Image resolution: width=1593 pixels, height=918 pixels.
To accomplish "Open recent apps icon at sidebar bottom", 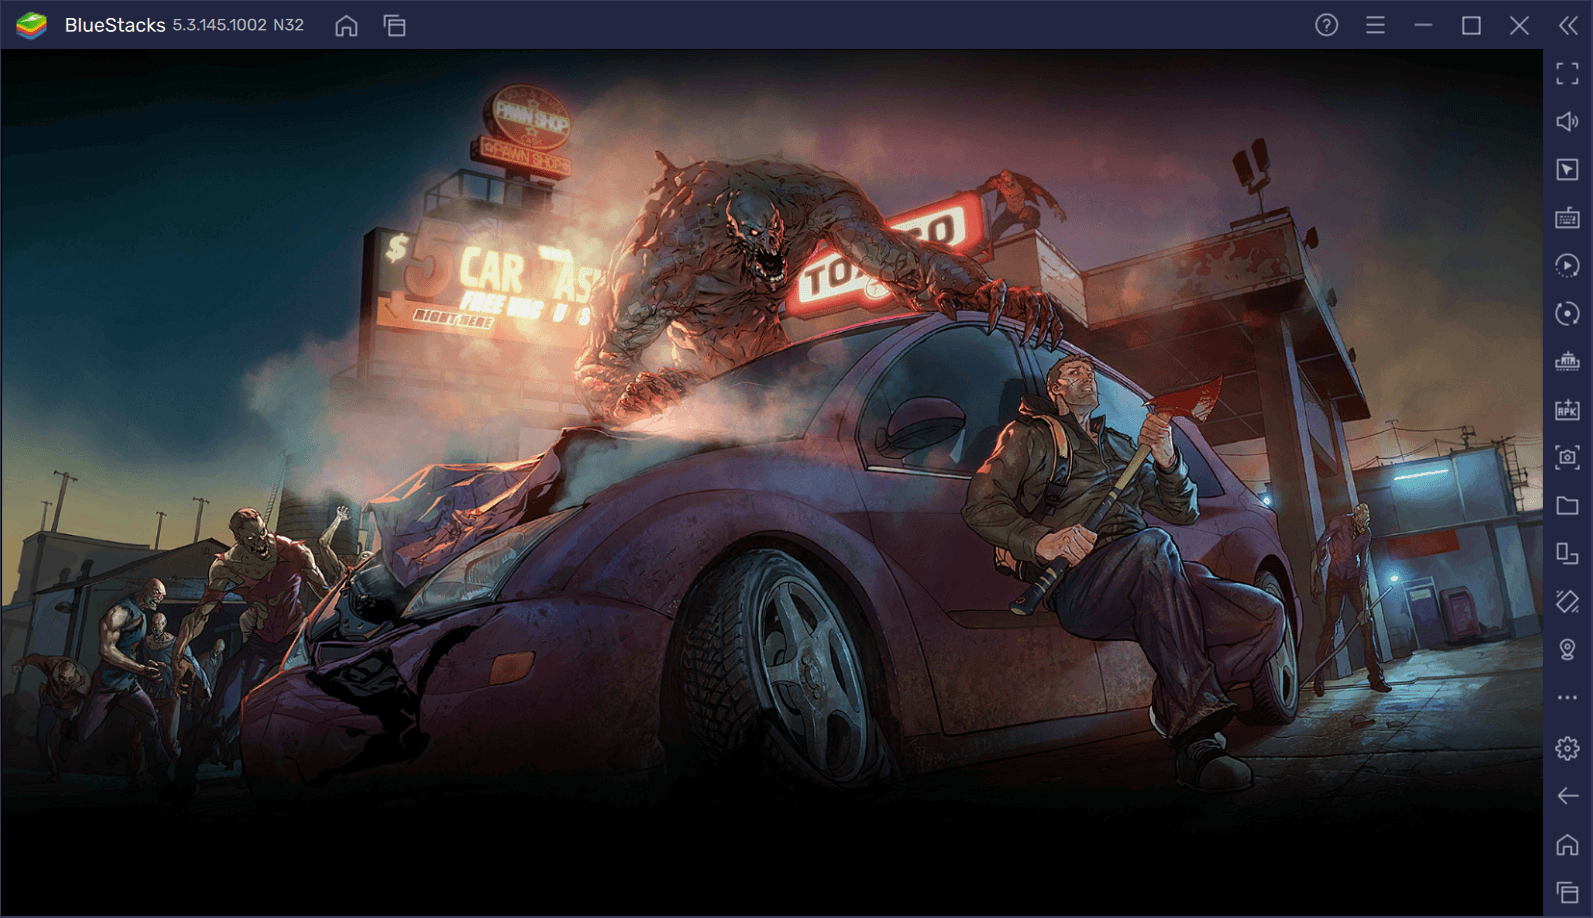I will [x=1567, y=892].
